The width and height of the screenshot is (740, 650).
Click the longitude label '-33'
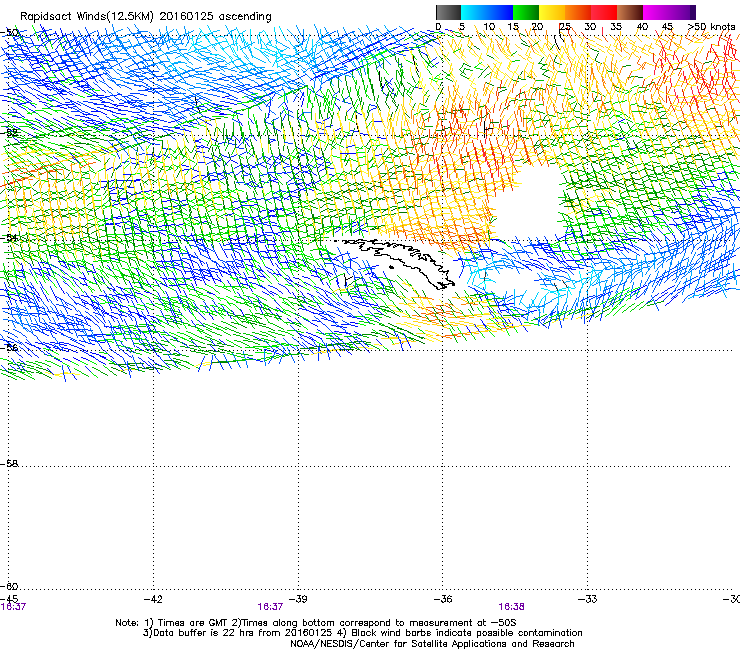tap(587, 599)
